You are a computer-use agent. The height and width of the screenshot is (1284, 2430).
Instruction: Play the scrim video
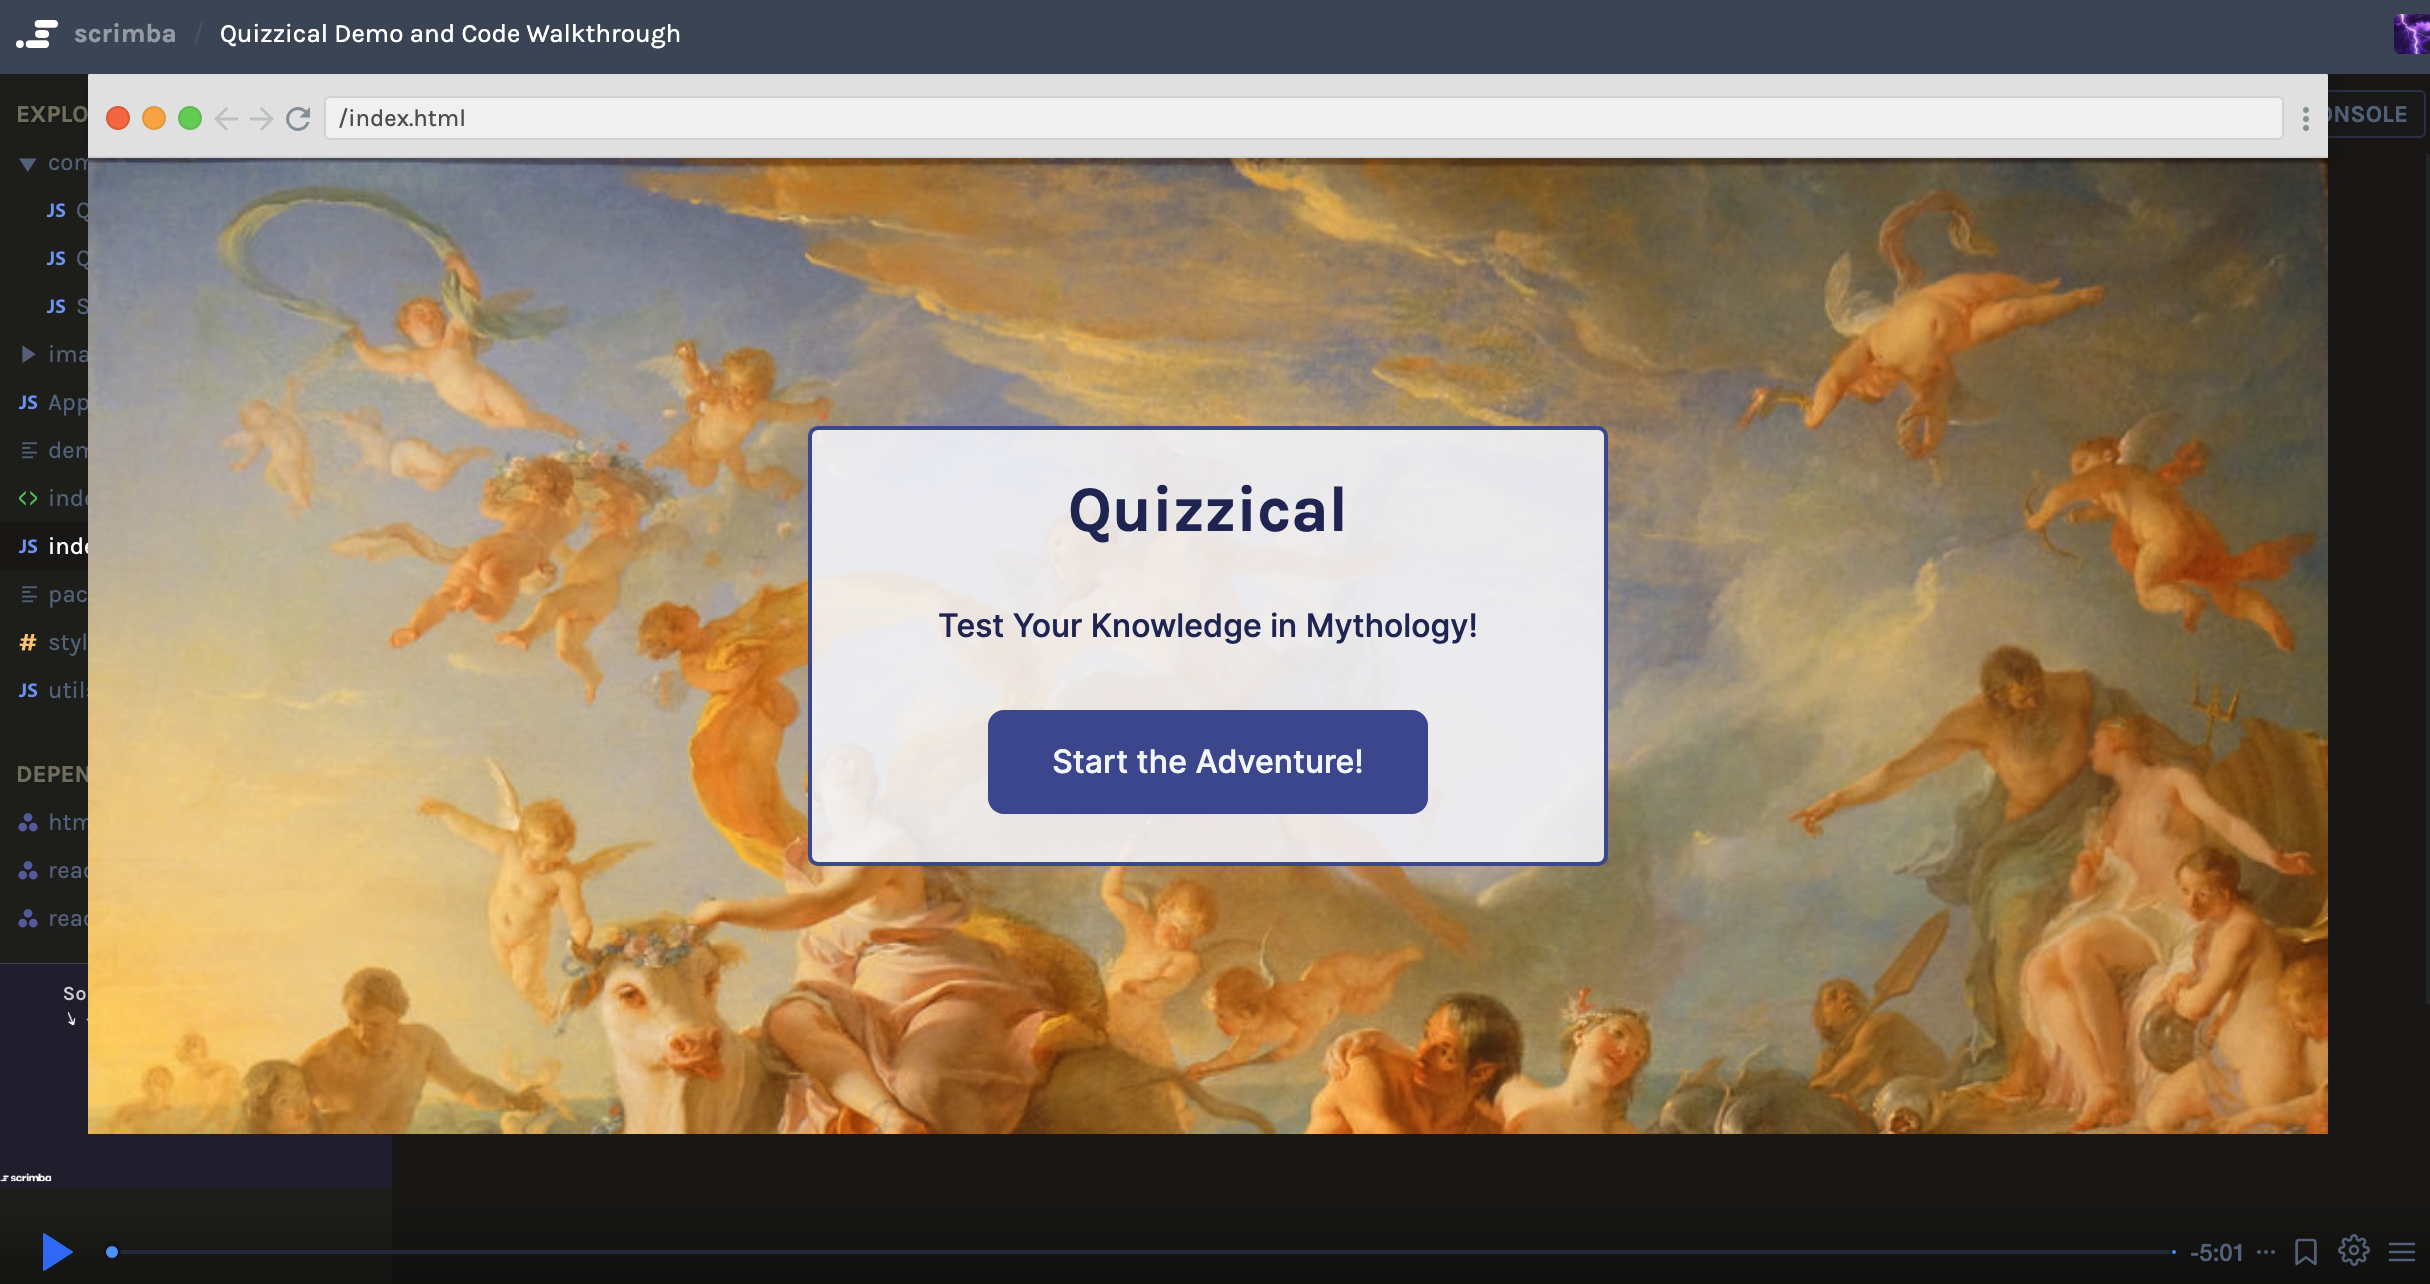coord(57,1251)
